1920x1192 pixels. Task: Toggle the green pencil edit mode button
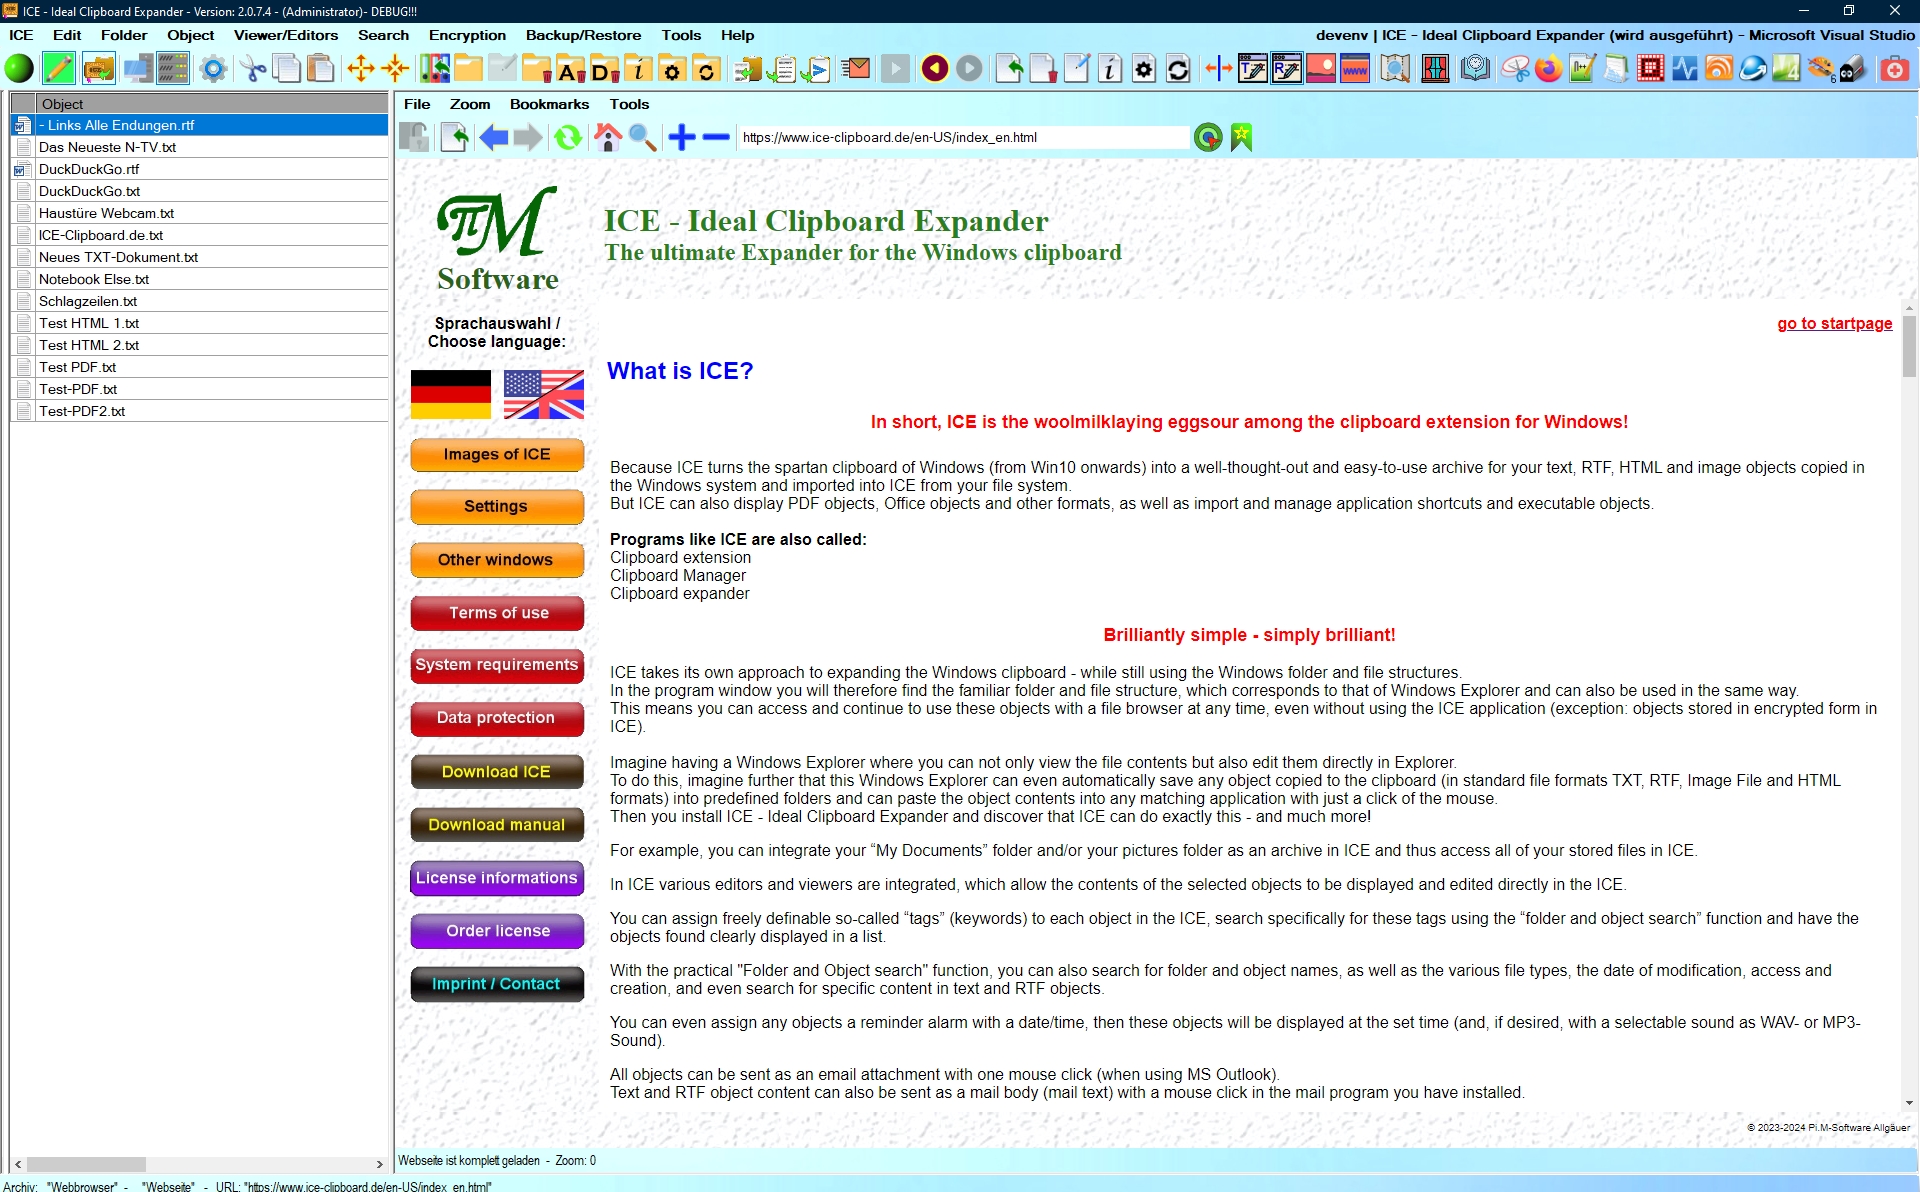click(x=59, y=69)
